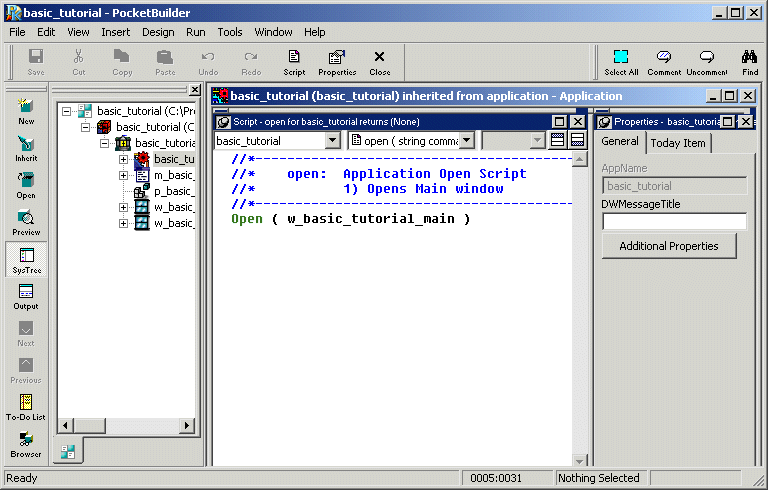
Task: Click the New icon in sidebar
Action: point(26,111)
